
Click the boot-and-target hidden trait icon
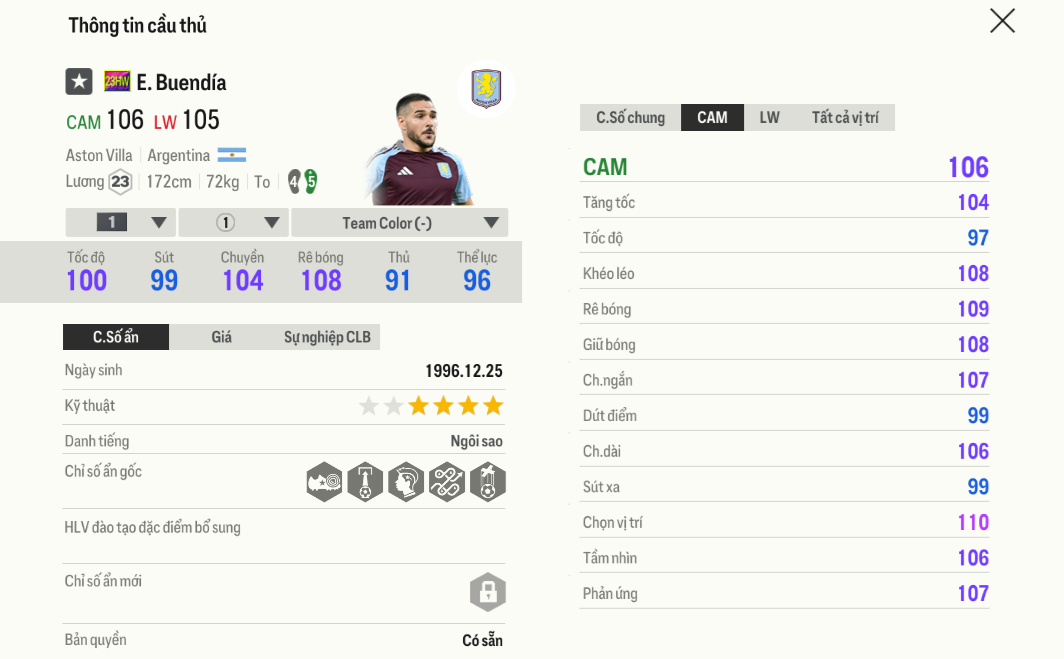[325, 482]
